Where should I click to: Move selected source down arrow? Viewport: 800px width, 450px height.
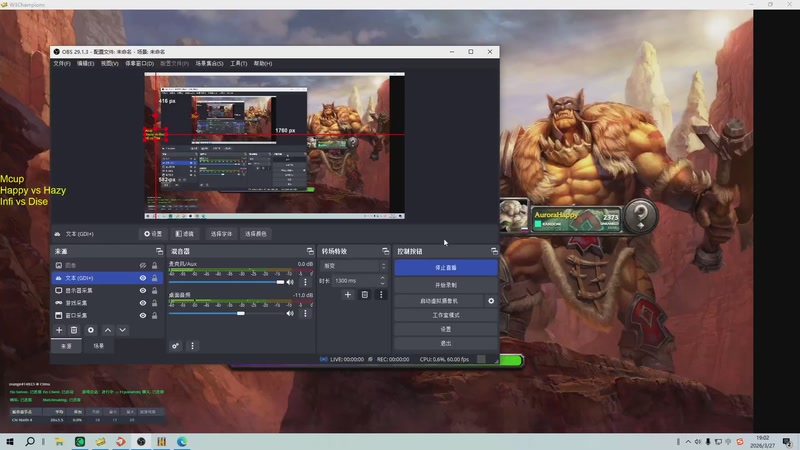coord(122,330)
